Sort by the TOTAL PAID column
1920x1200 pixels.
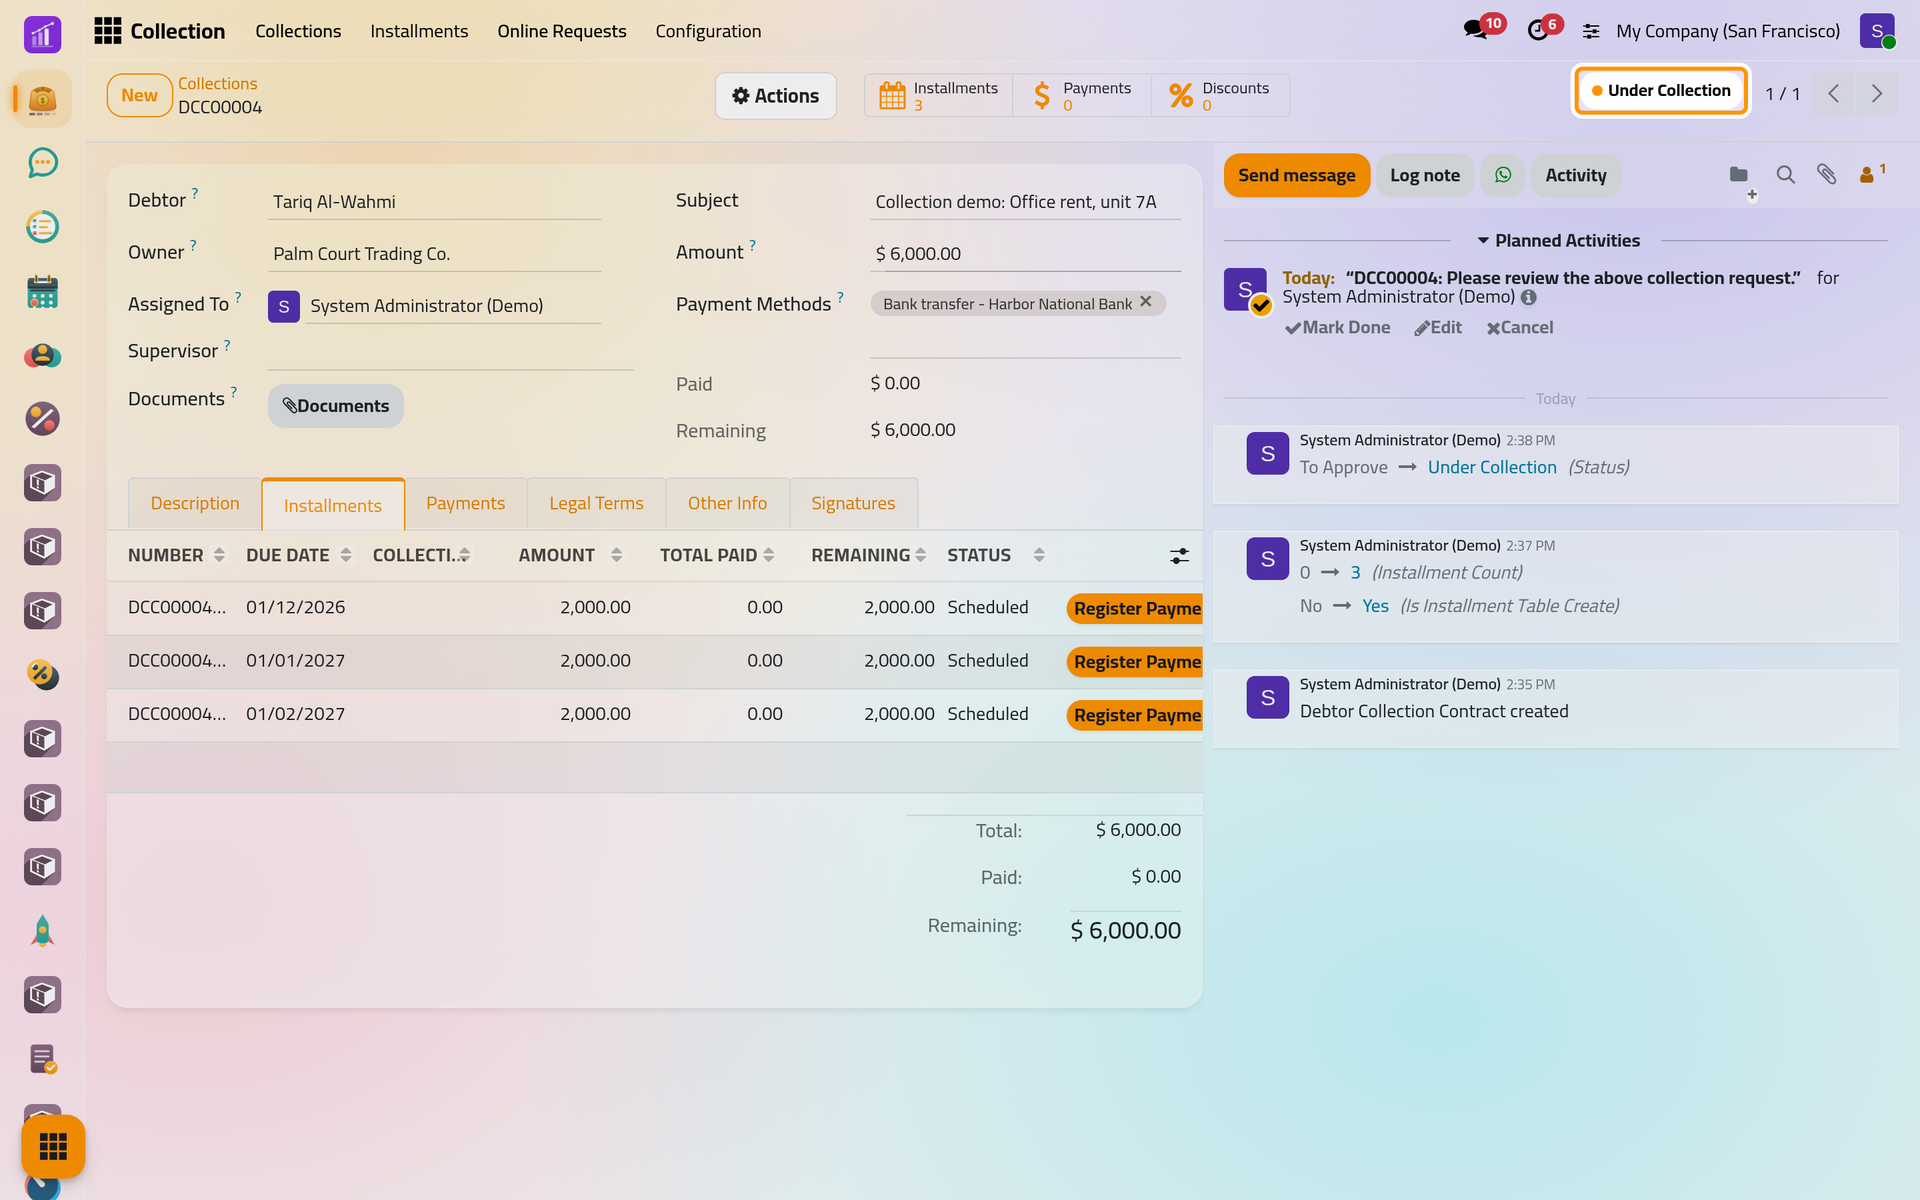point(717,555)
